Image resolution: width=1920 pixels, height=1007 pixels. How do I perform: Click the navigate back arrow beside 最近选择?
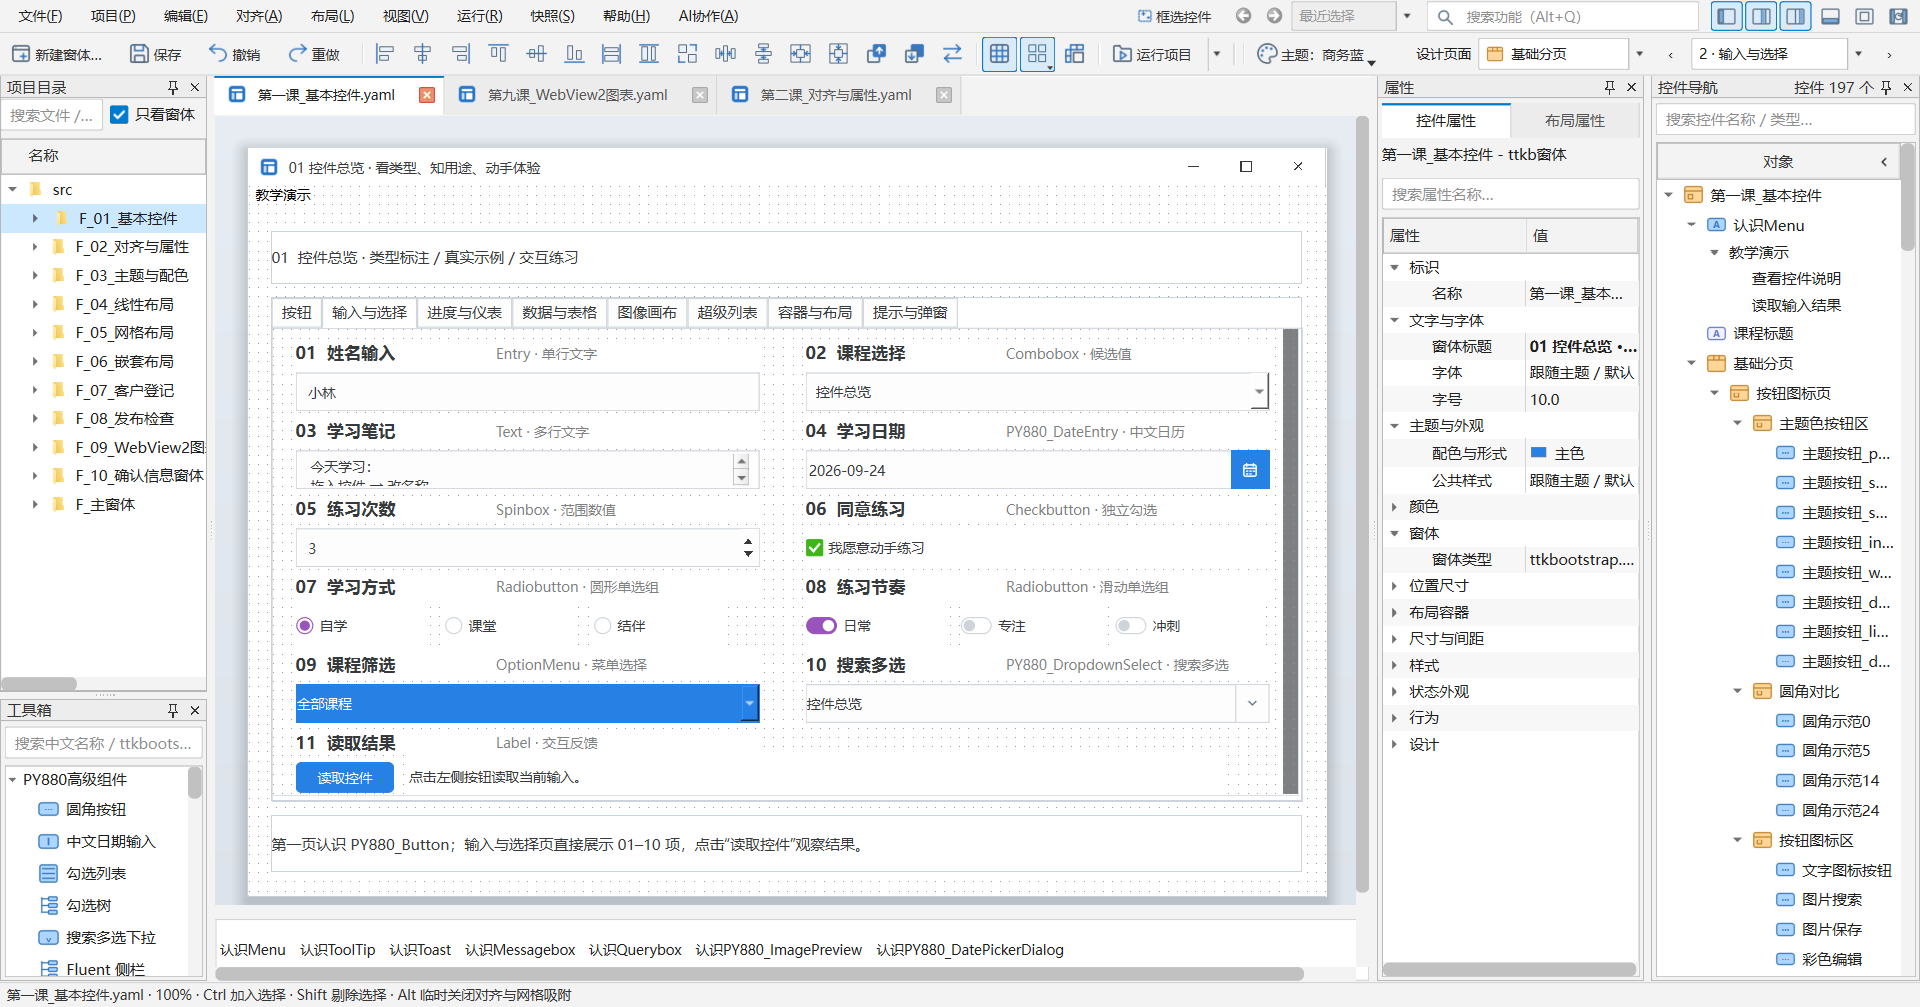tap(1243, 16)
